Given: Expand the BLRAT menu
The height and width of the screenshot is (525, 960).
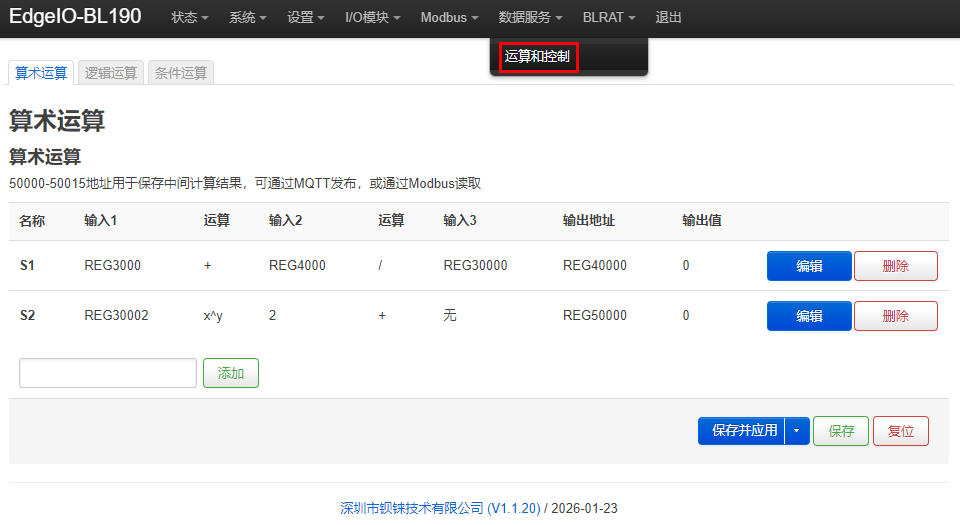Looking at the screenshot, I should click(609, 17).
